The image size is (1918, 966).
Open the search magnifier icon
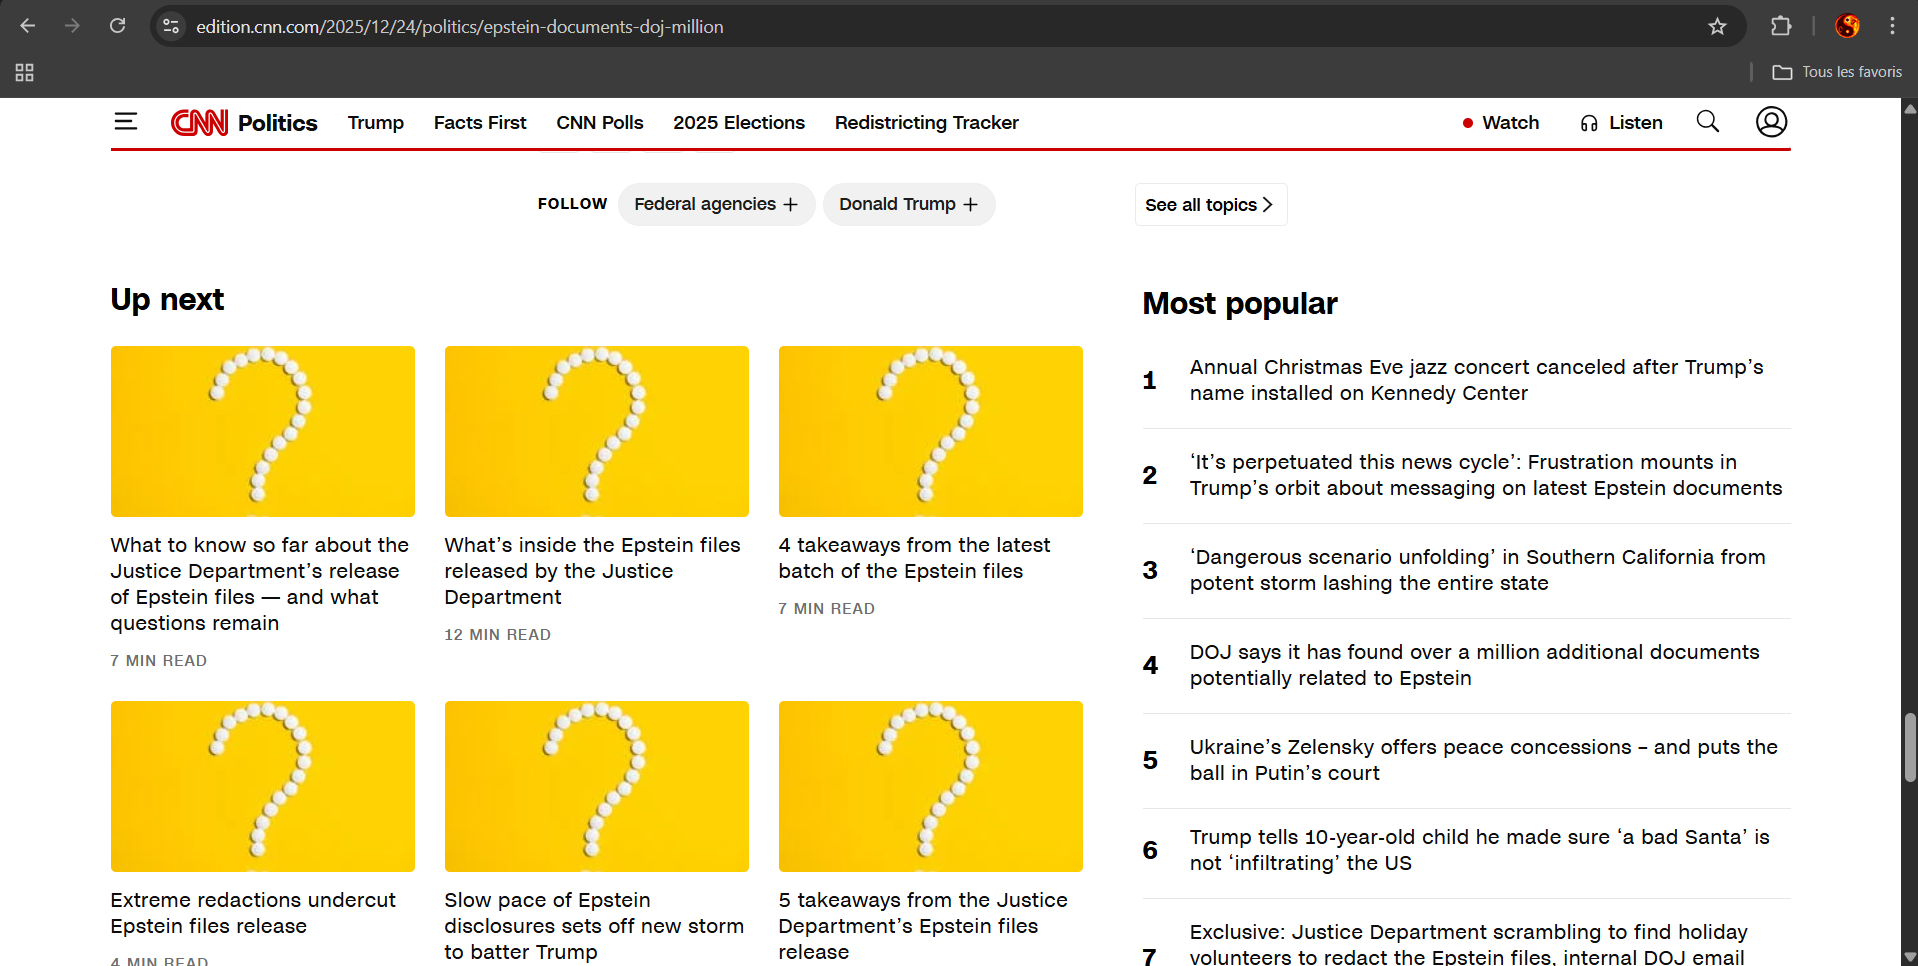pos(1708,122)
